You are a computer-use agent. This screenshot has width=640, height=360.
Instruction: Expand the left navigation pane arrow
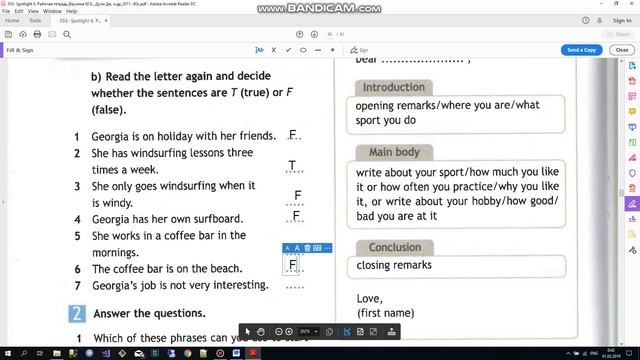coord(3,202)
